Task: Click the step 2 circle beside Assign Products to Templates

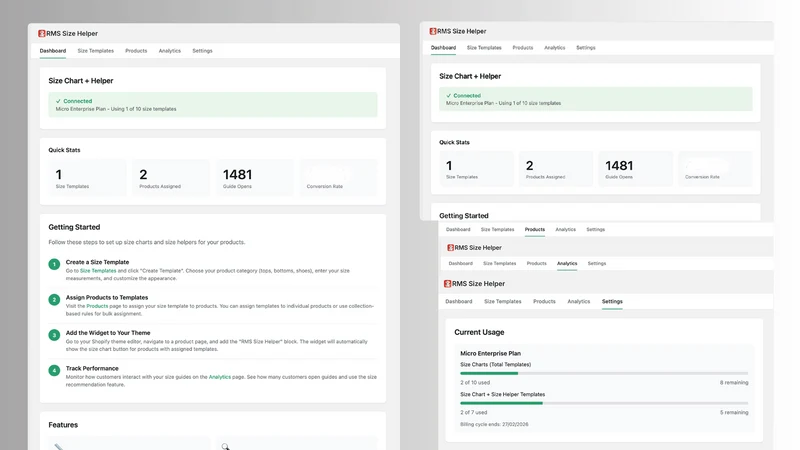Action: (x=54, y=299)
